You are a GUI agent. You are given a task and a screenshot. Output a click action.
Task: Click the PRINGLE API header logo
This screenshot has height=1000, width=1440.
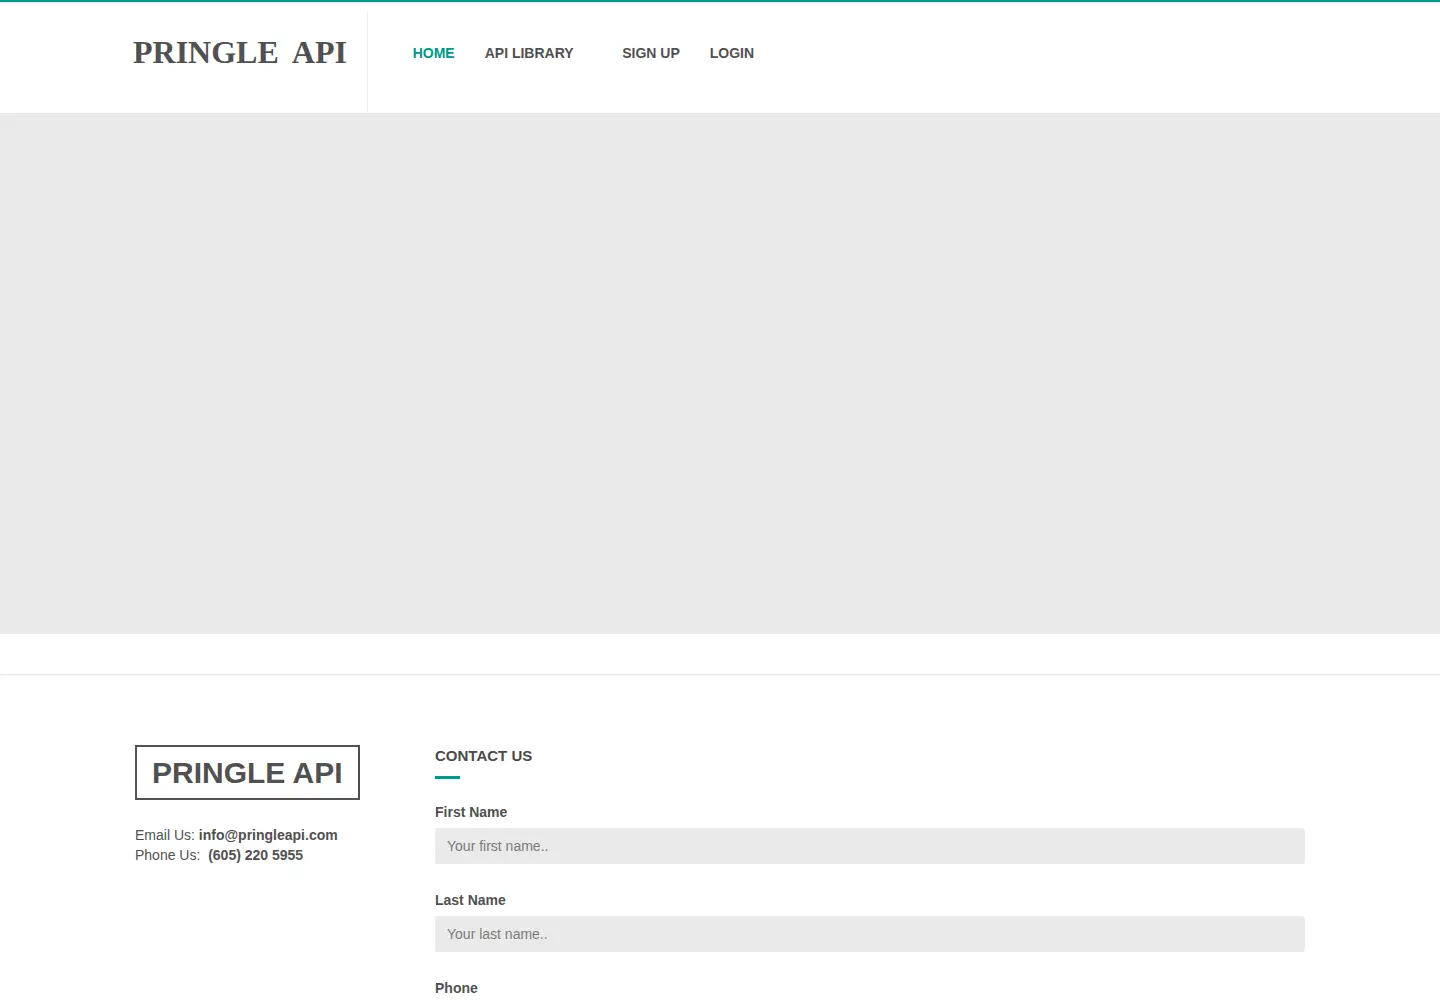[240, 52]
